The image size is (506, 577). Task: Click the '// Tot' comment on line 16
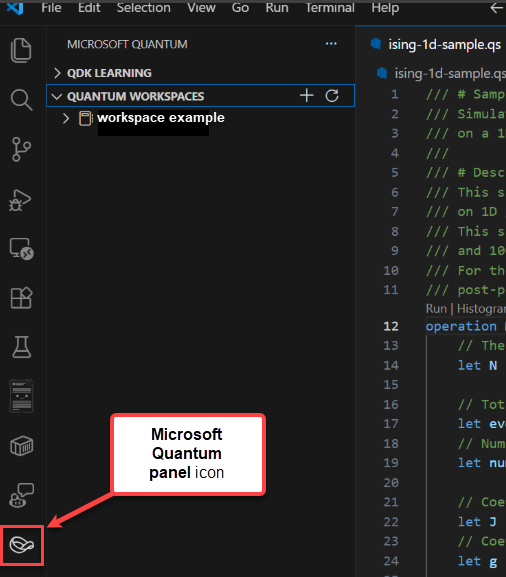[x=481, y=404]
